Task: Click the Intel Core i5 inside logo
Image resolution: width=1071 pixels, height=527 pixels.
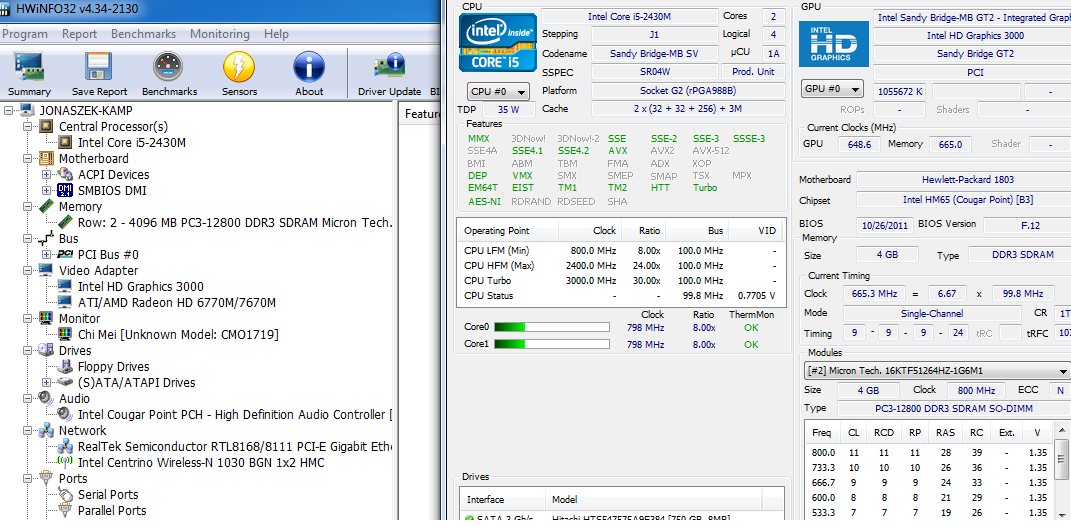Action: 497,41
